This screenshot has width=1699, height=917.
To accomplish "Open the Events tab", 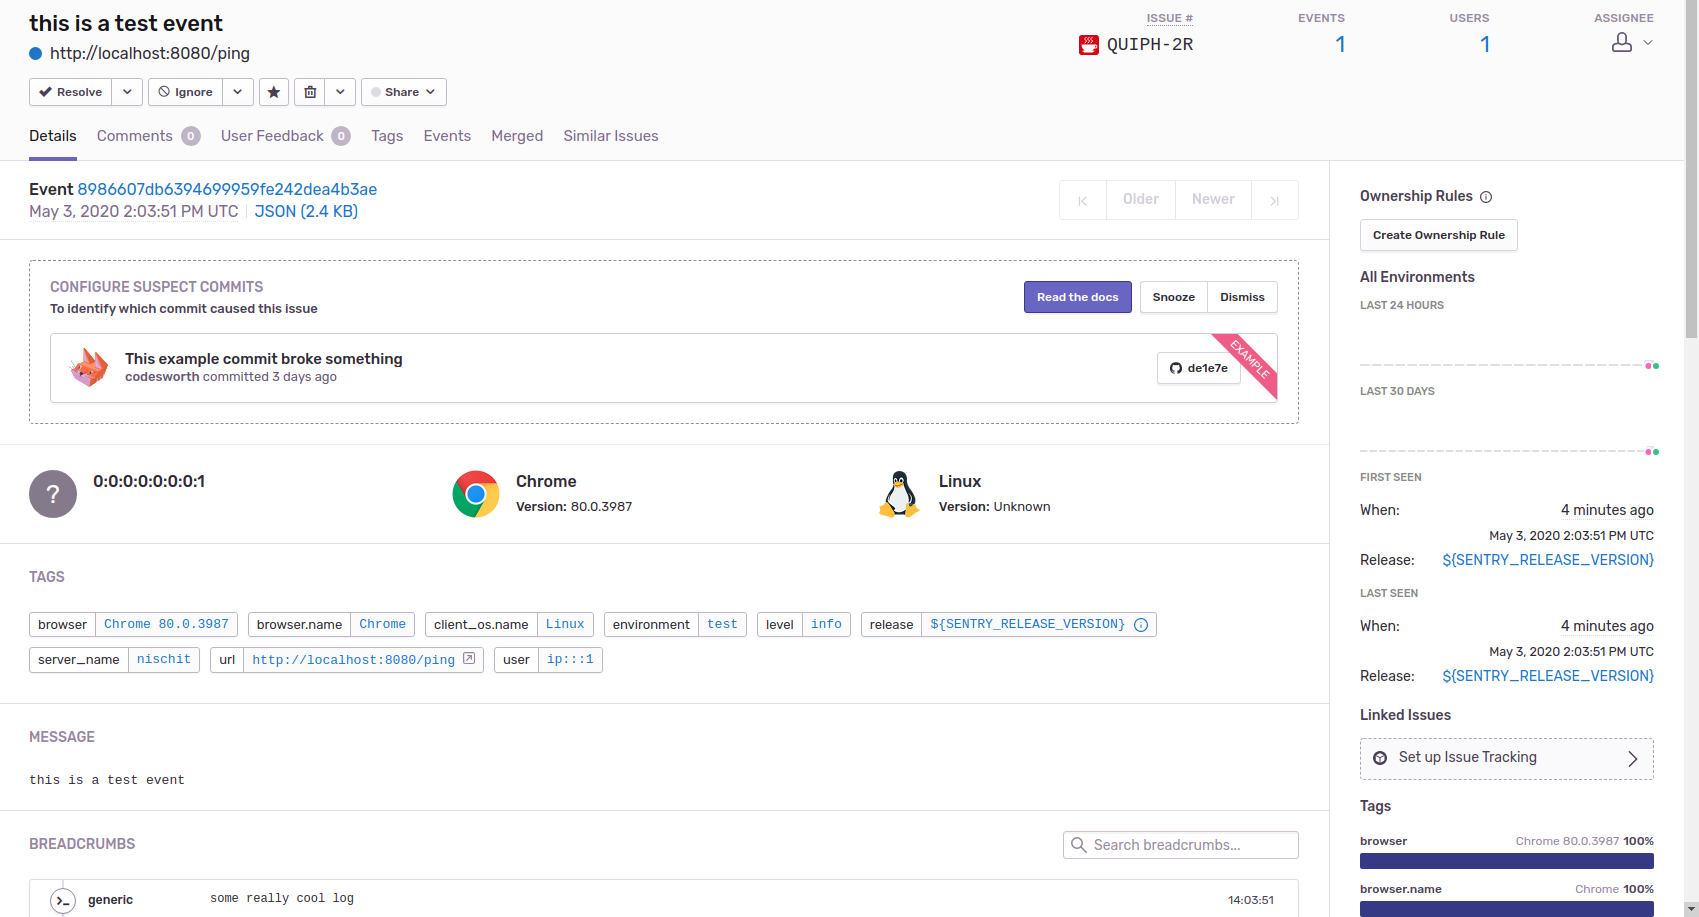I will [447, 136].
